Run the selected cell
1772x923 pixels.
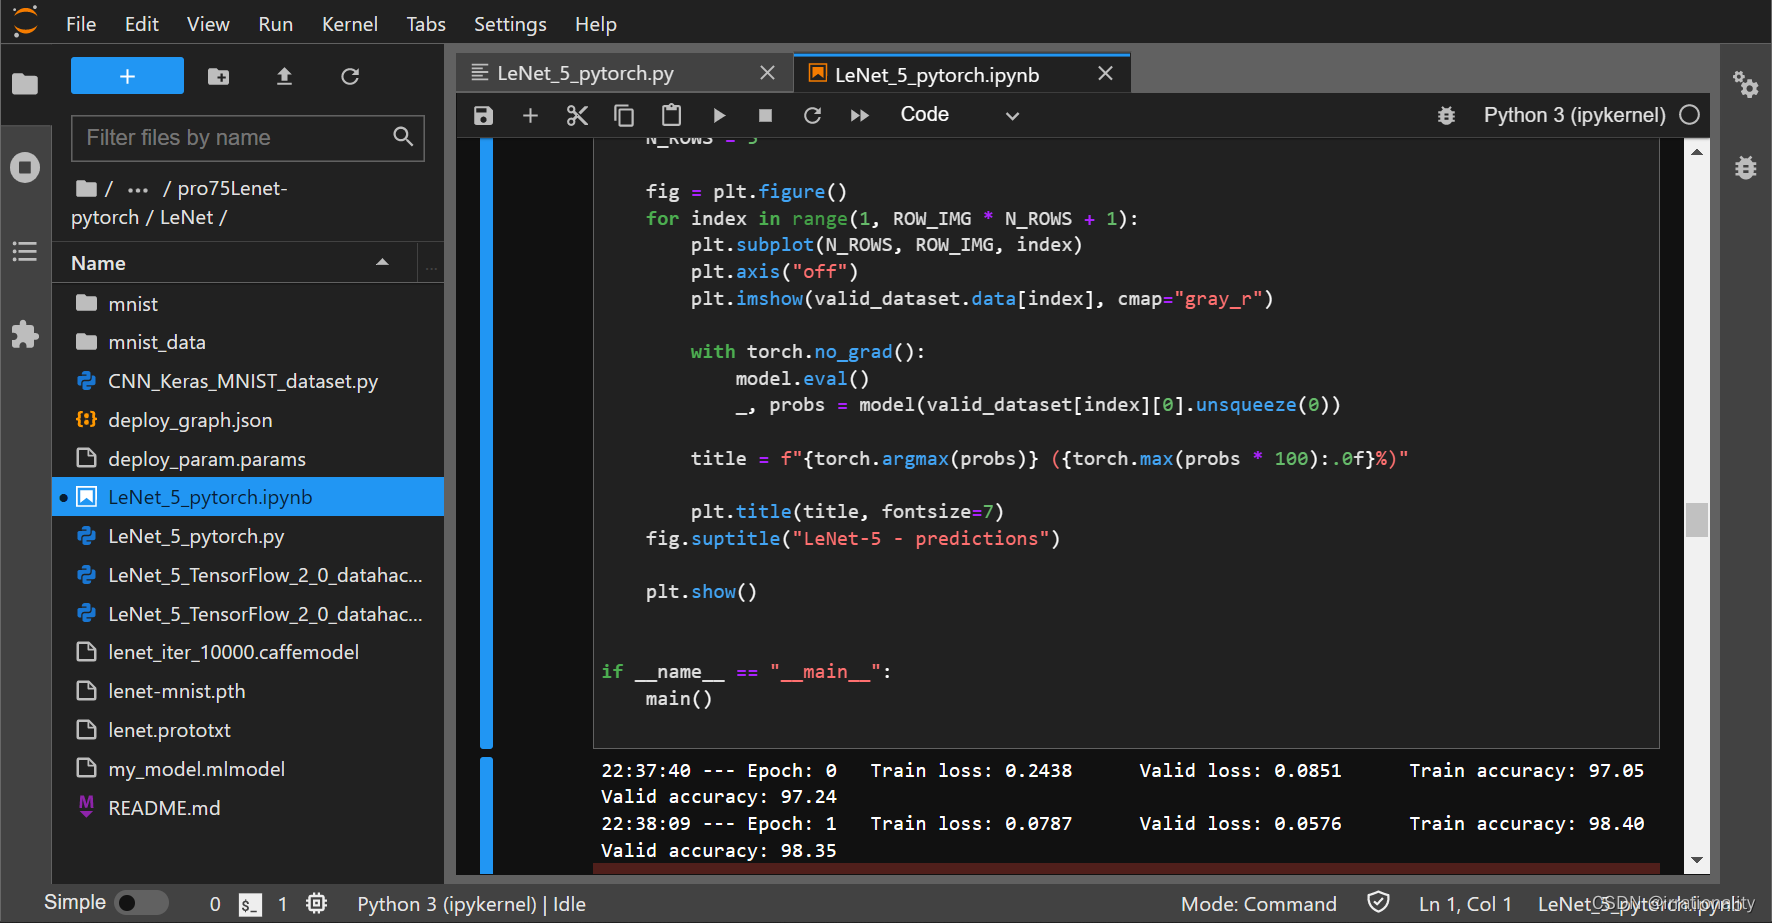point(719,115)
